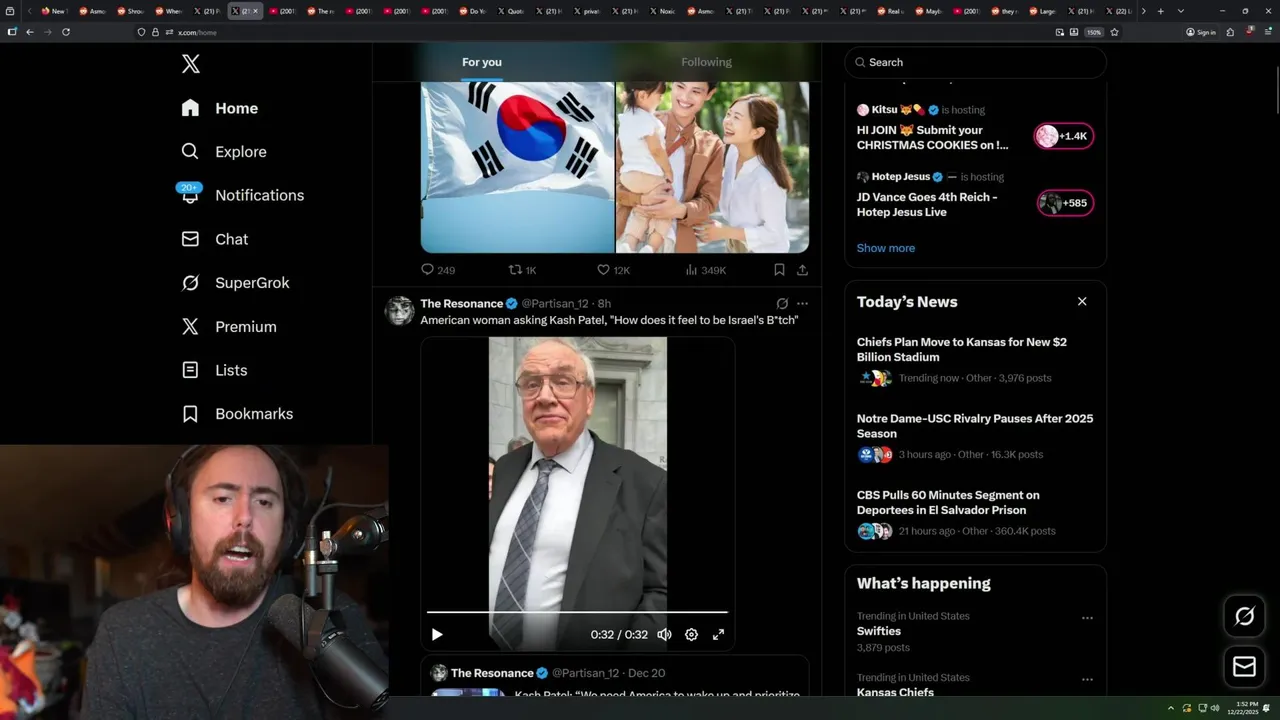
Task: Click Grok explain icon on Resonance post
Action: [782, 303]
